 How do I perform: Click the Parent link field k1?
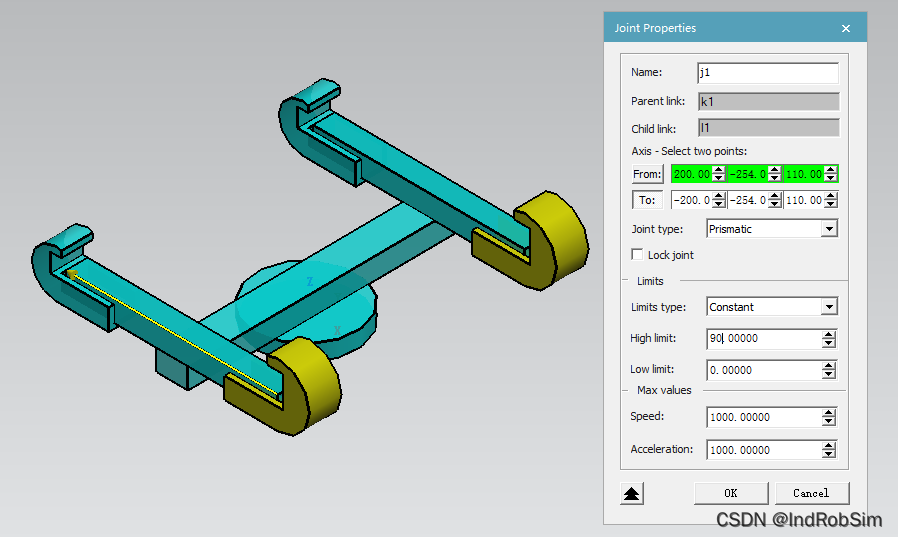pyautogui.click(x=768, y=101)
